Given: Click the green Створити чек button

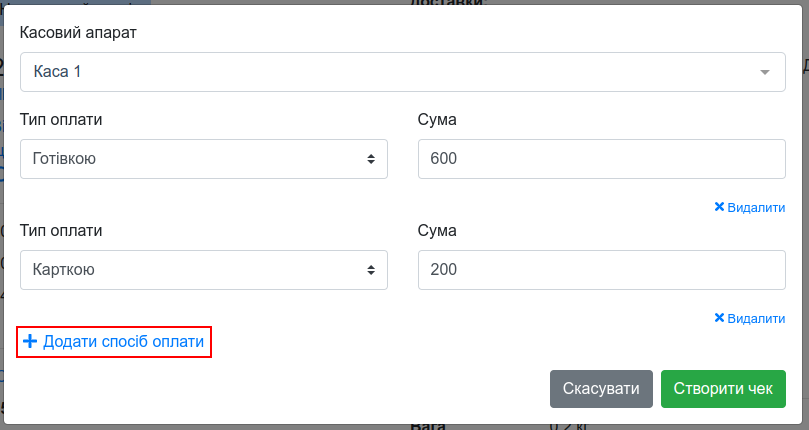Looking at the screenshot, I should coord(723,389).
